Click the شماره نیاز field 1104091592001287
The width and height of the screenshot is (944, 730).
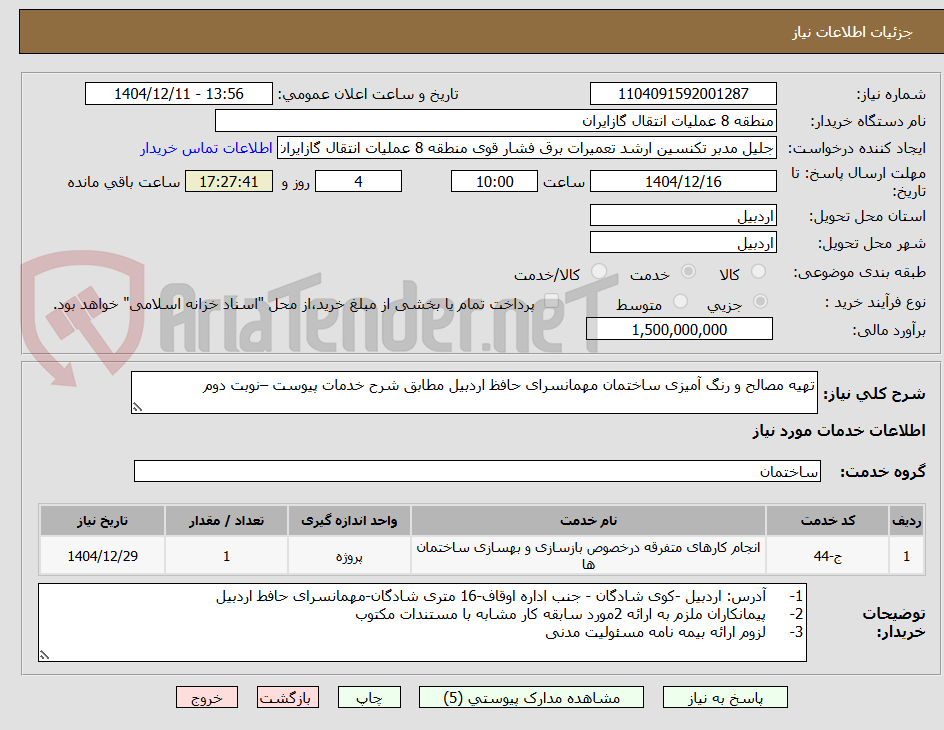pos(683,94)
